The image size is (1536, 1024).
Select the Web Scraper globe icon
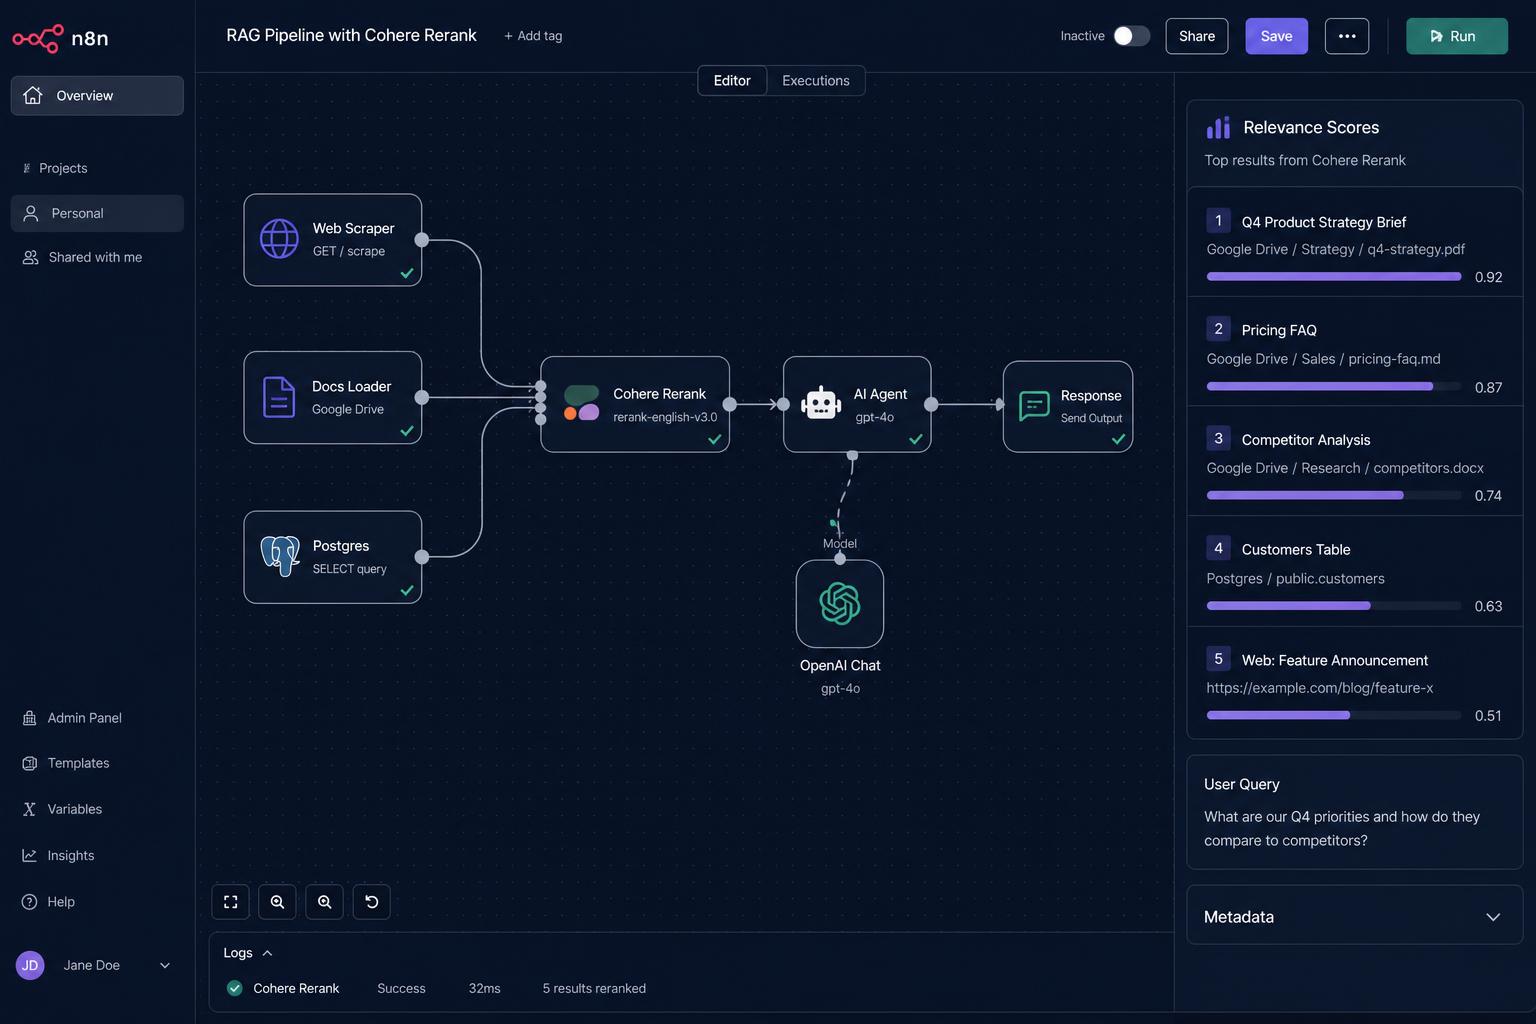coord(279,239)
